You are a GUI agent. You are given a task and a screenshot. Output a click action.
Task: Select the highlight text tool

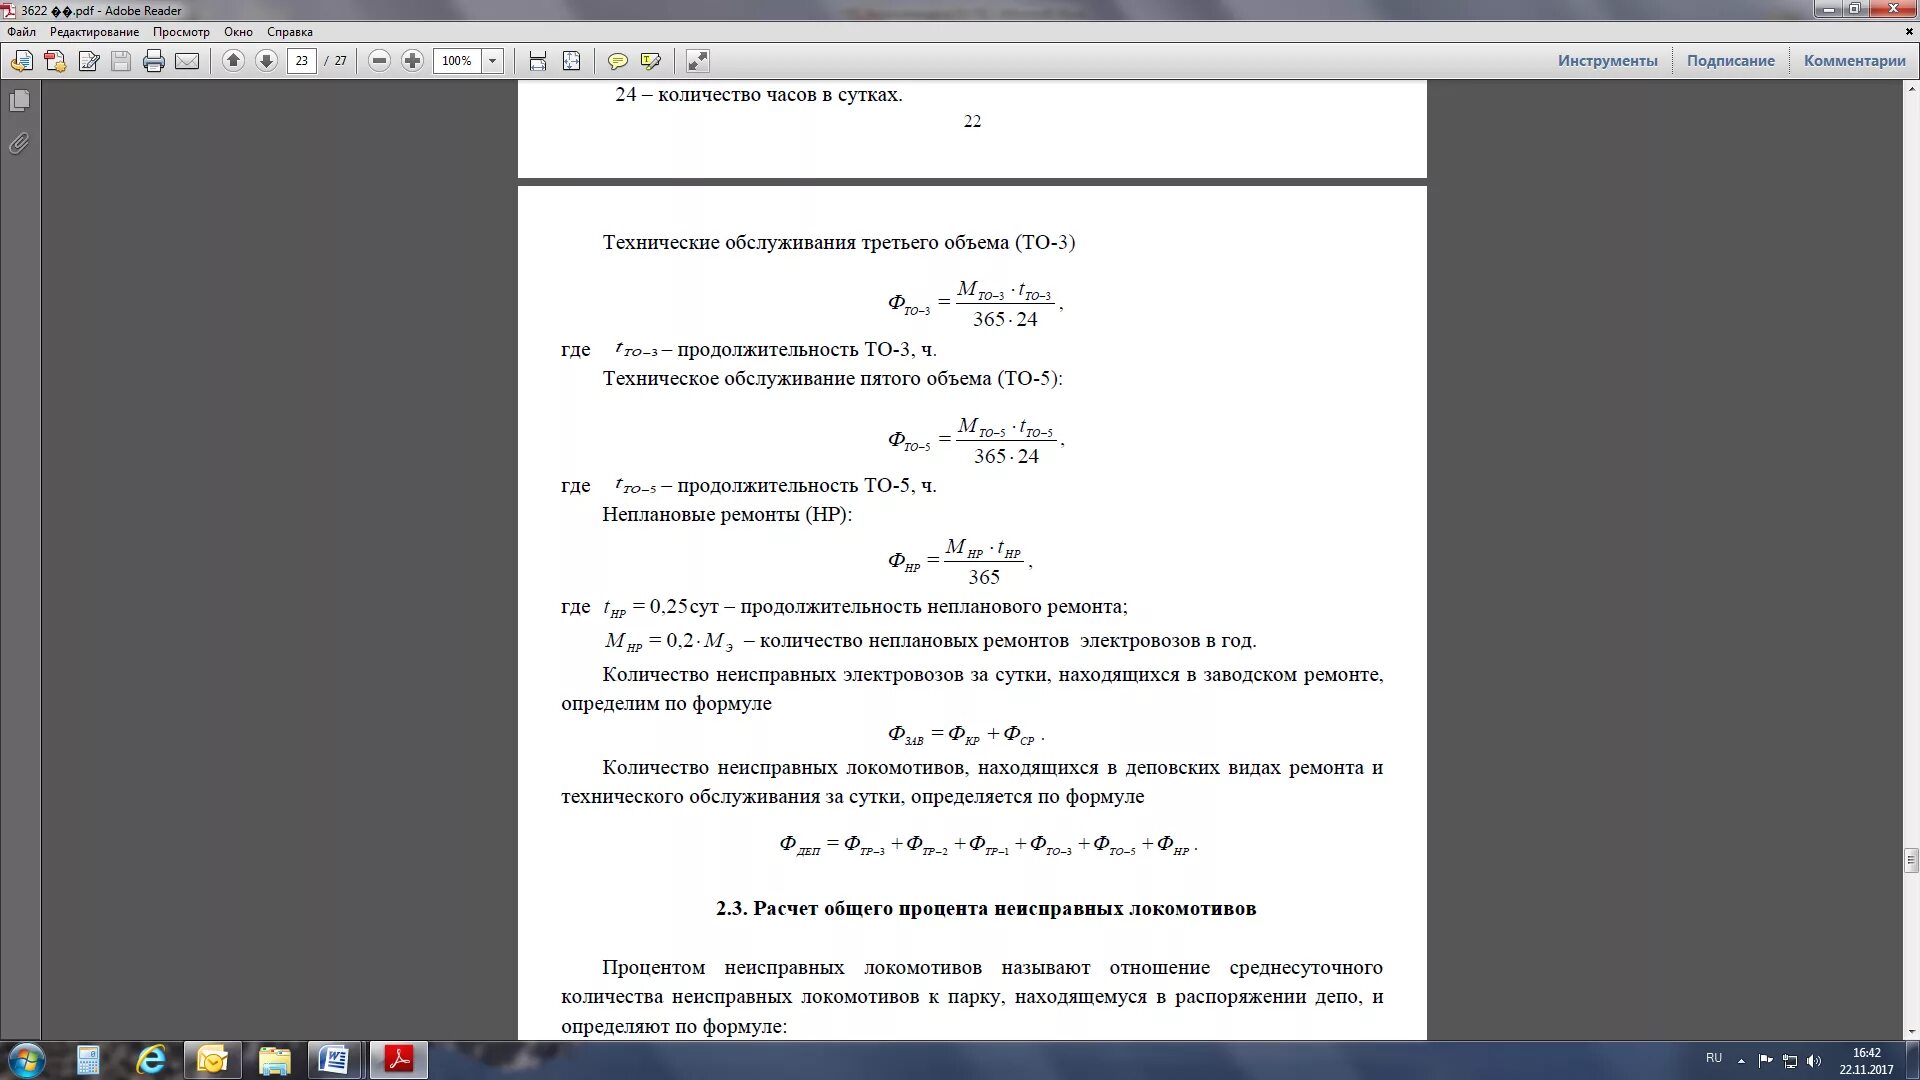(650, 61)
